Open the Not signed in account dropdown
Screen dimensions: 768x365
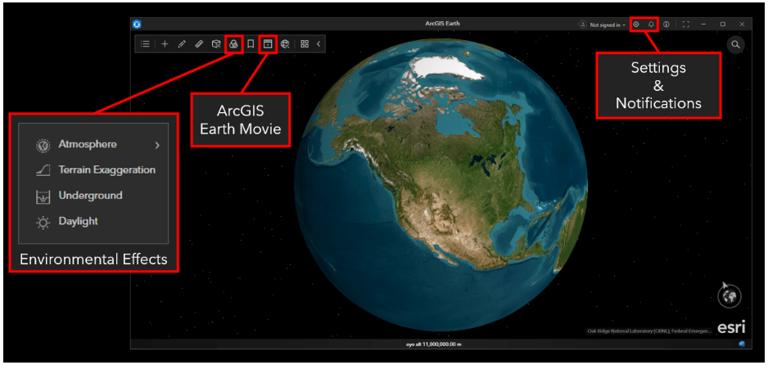602,24
